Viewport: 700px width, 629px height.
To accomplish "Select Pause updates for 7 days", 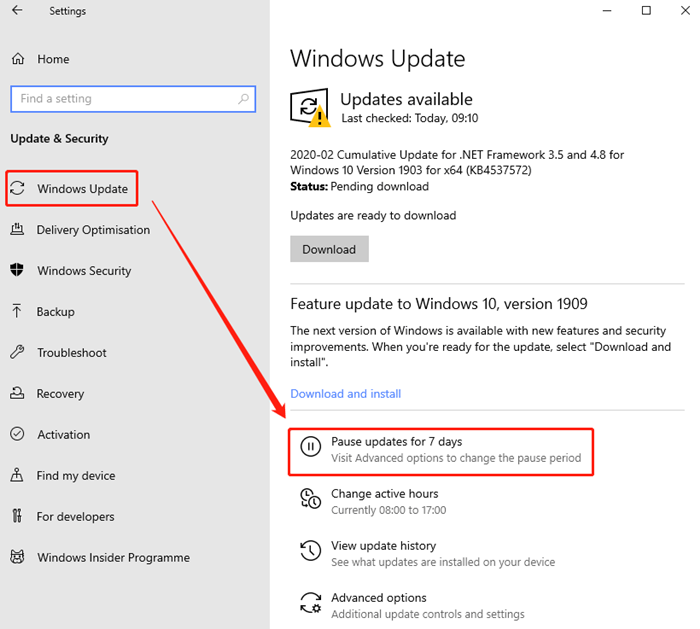I will (396, 442).
